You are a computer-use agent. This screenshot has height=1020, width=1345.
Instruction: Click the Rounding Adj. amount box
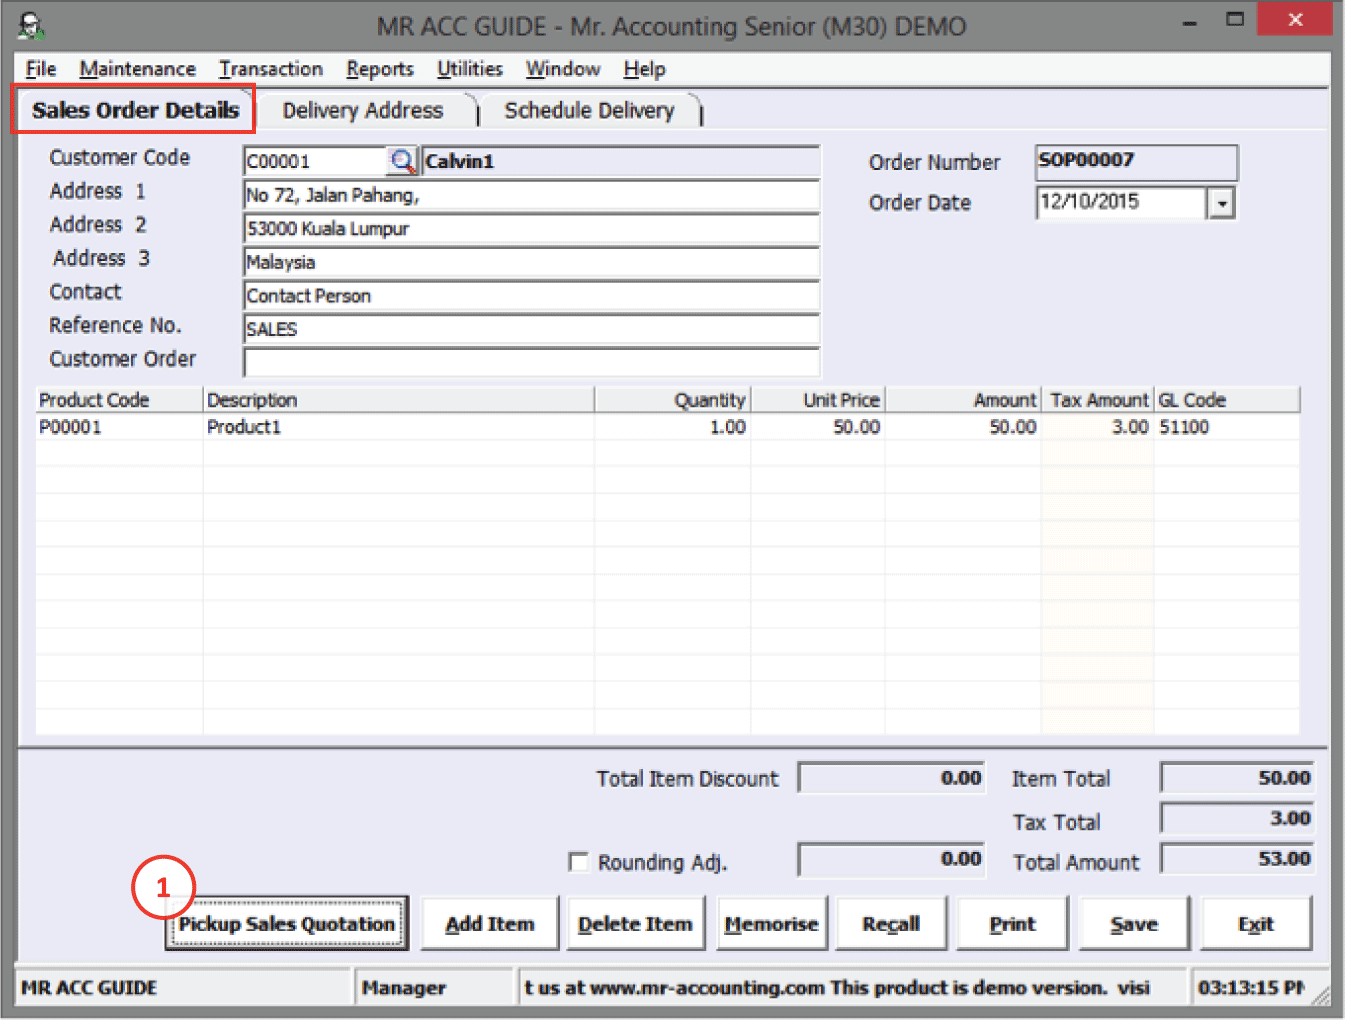pos(892,860)
